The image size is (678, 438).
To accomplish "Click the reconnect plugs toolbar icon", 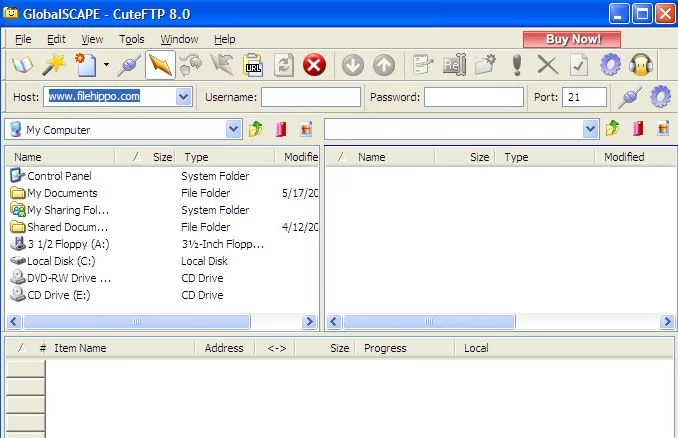I will click(191, 65).
